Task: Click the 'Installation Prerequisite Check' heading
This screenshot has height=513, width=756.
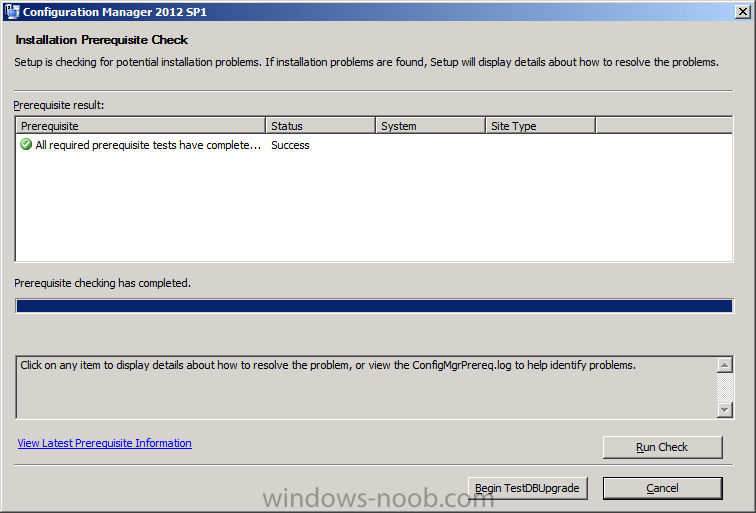Action: pos(101,40)
